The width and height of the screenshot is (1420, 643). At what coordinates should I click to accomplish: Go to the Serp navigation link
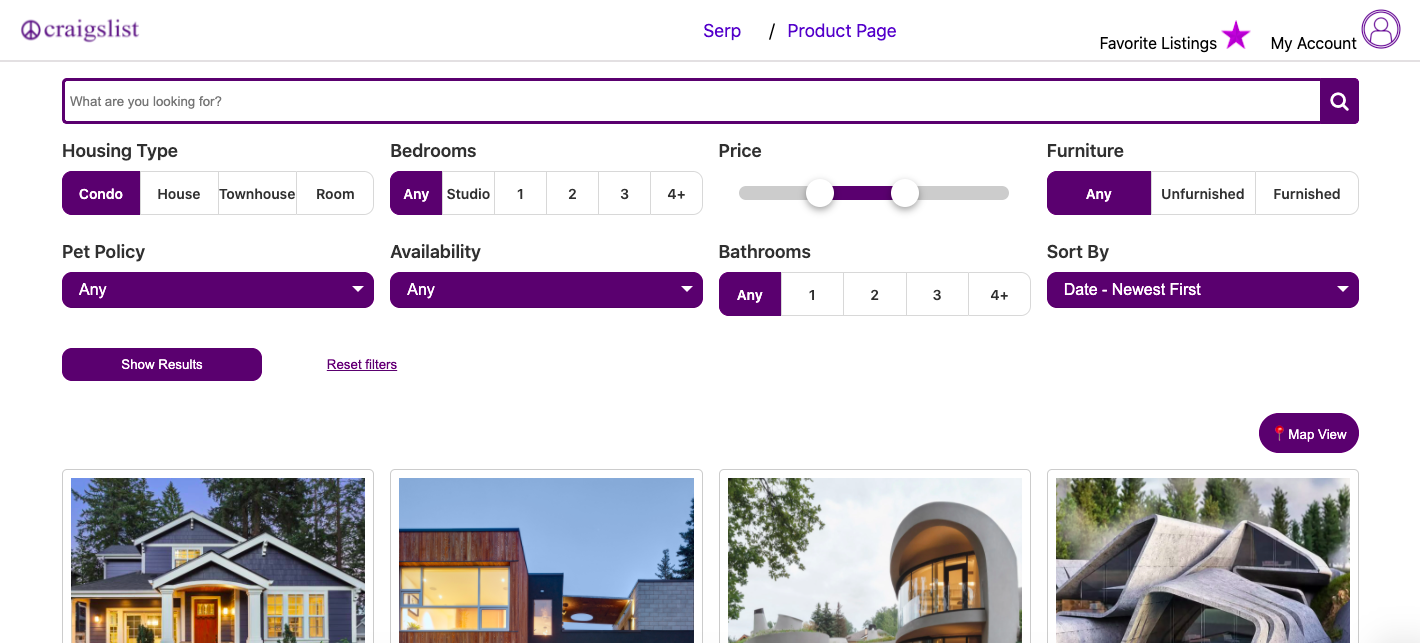click(722, 31)
